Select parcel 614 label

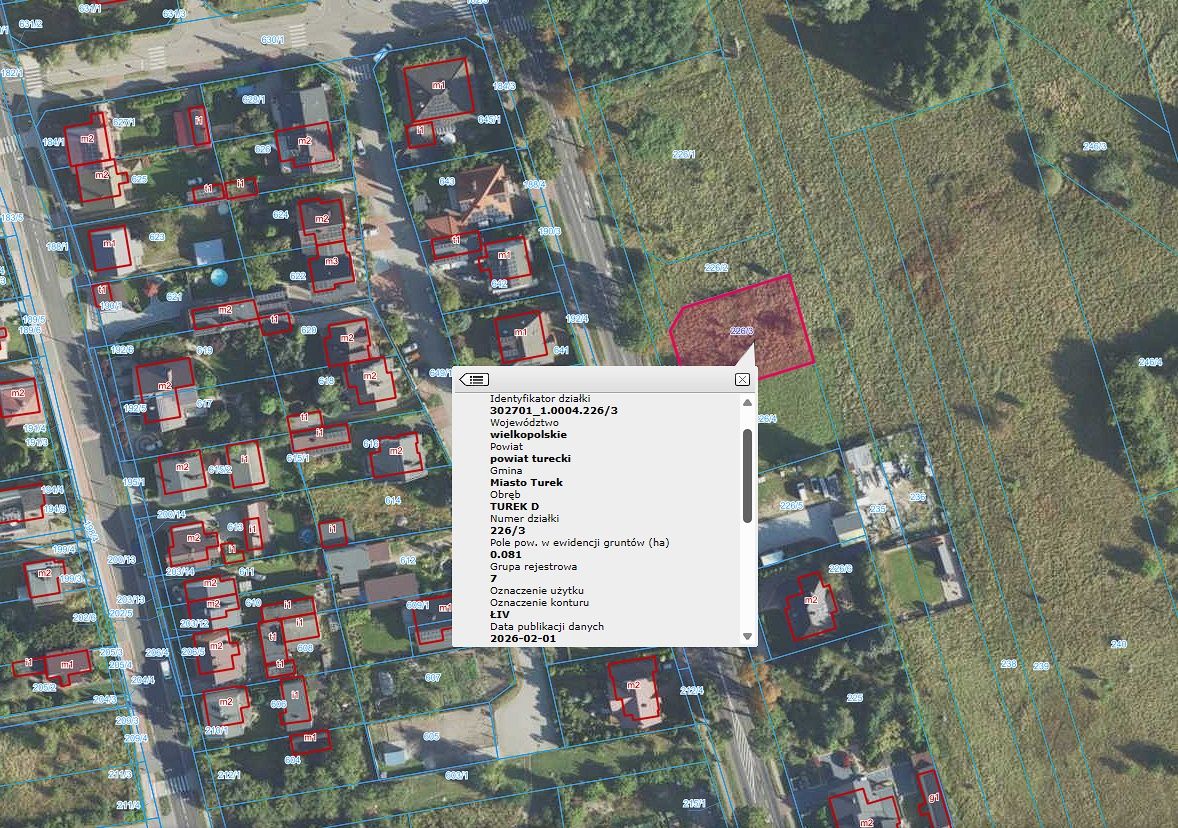coord(392,500)
